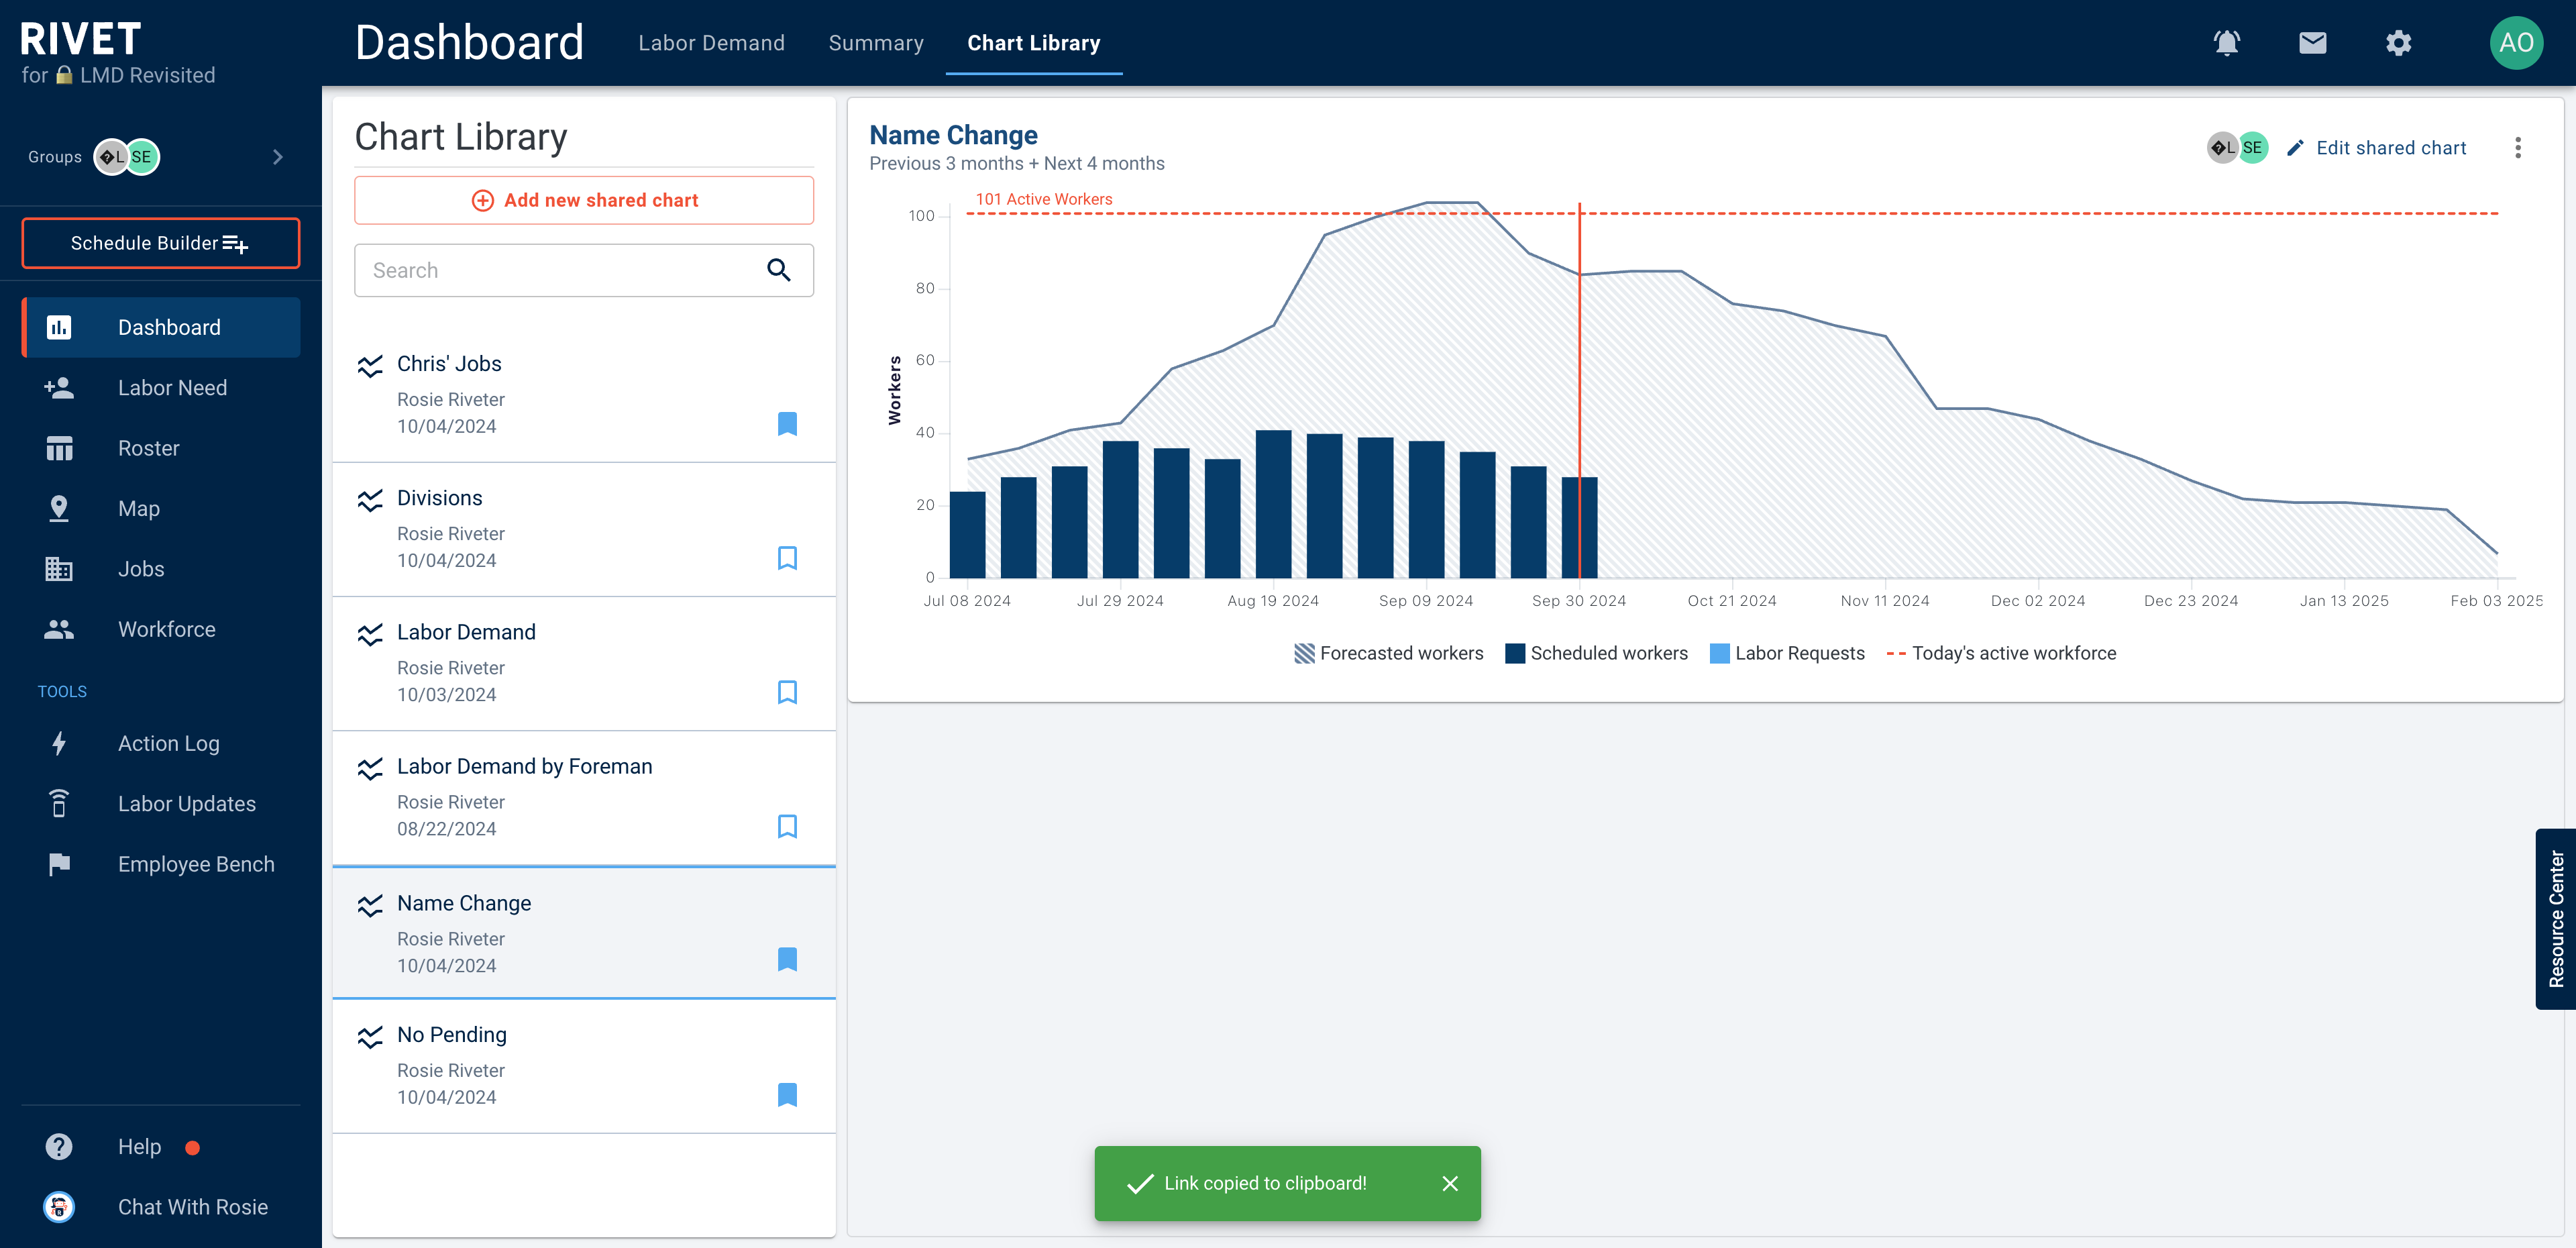Open the chart's three-dot more menu
This screenshot has height=1248, width=2576.
(2517, 148)
